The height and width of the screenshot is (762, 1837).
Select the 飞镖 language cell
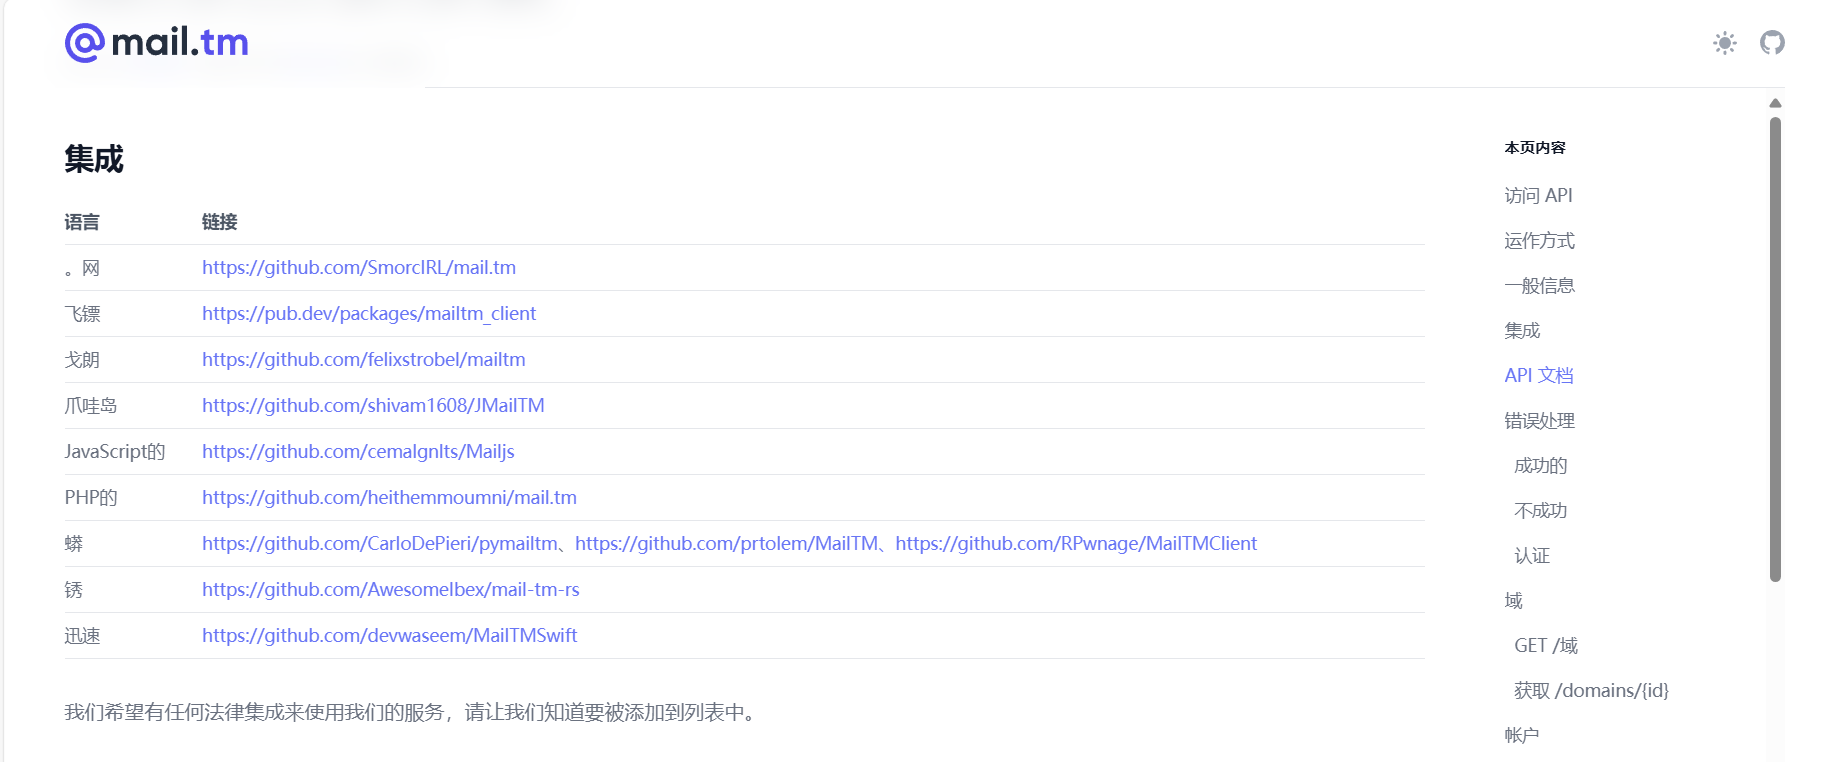click(82, 313)
